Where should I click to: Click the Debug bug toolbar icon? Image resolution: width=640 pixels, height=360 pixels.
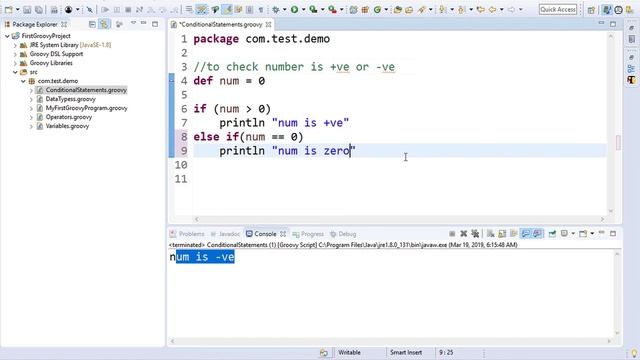point(276,9)
